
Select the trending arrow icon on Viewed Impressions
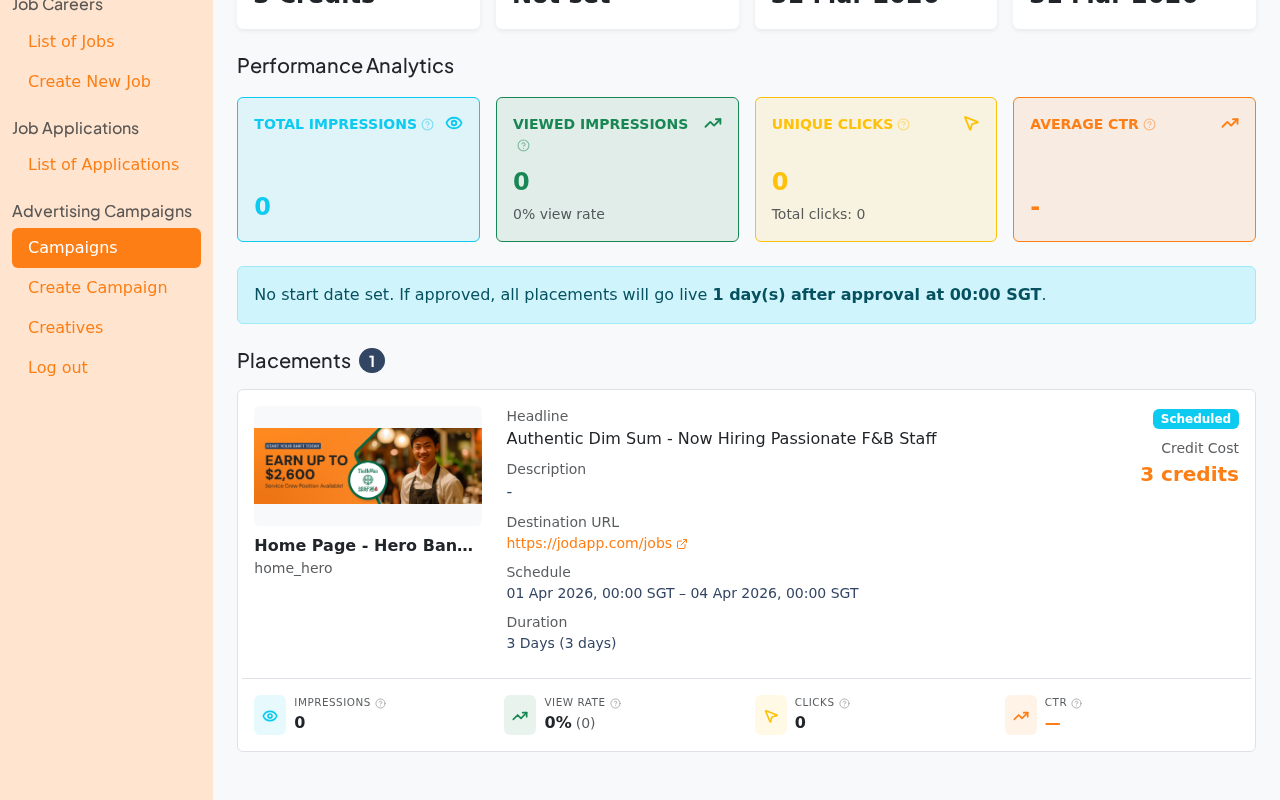712,121
